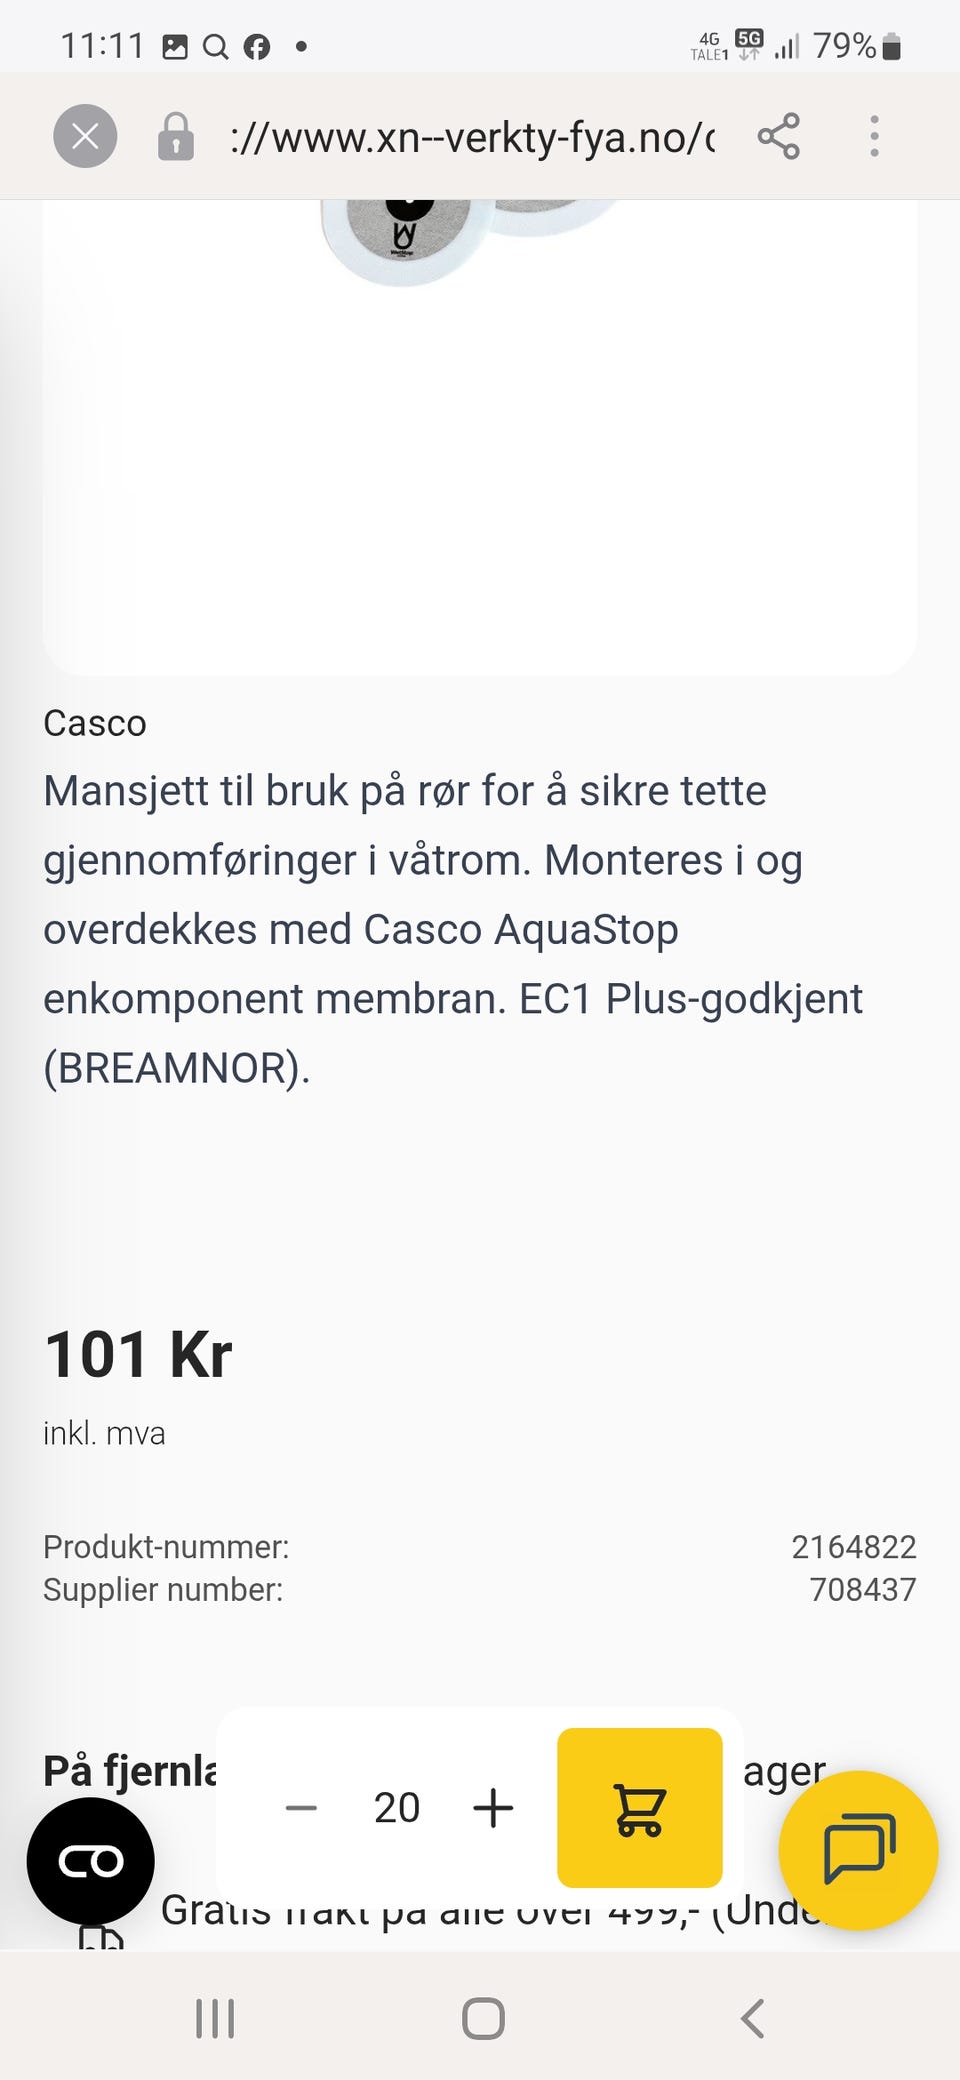Tap the På fjernlager stock status heading
Screen dimensions: 960x2080
pyautogui.click(x=130, y=1770)
